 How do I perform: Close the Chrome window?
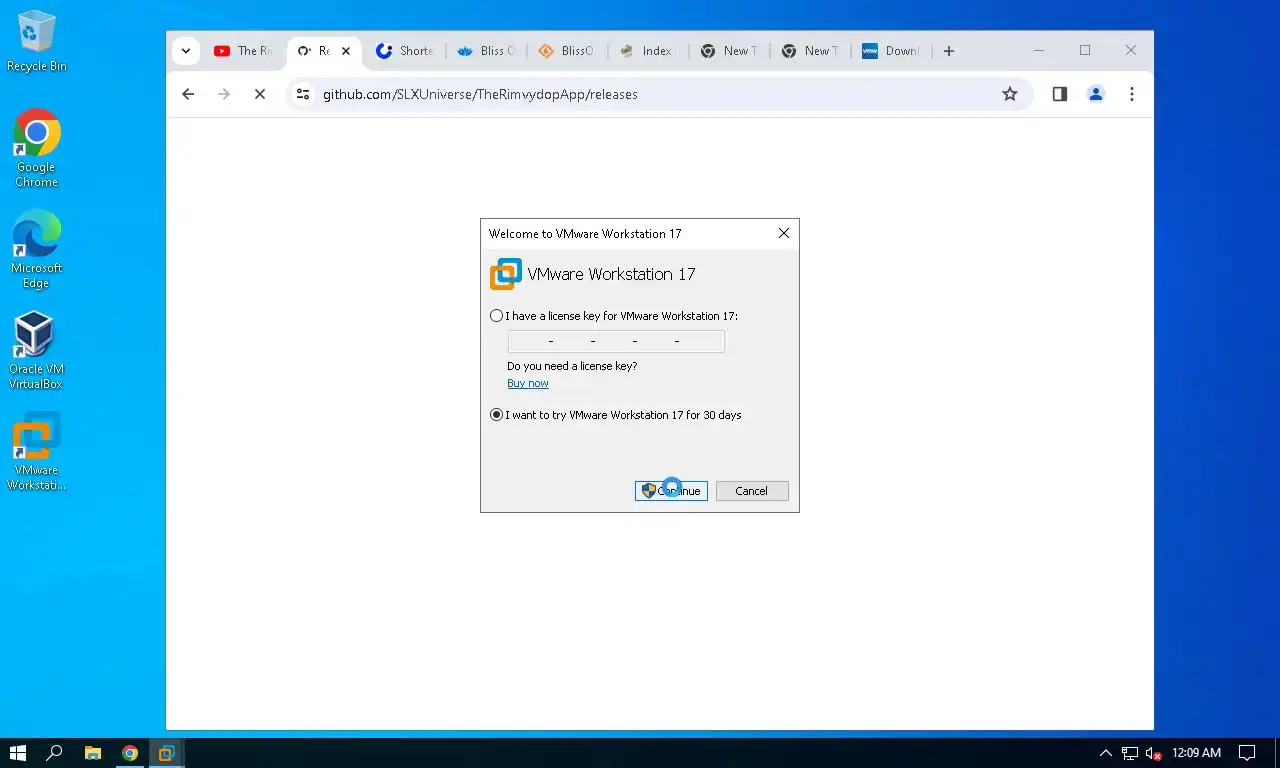[x=1131, y=50]
